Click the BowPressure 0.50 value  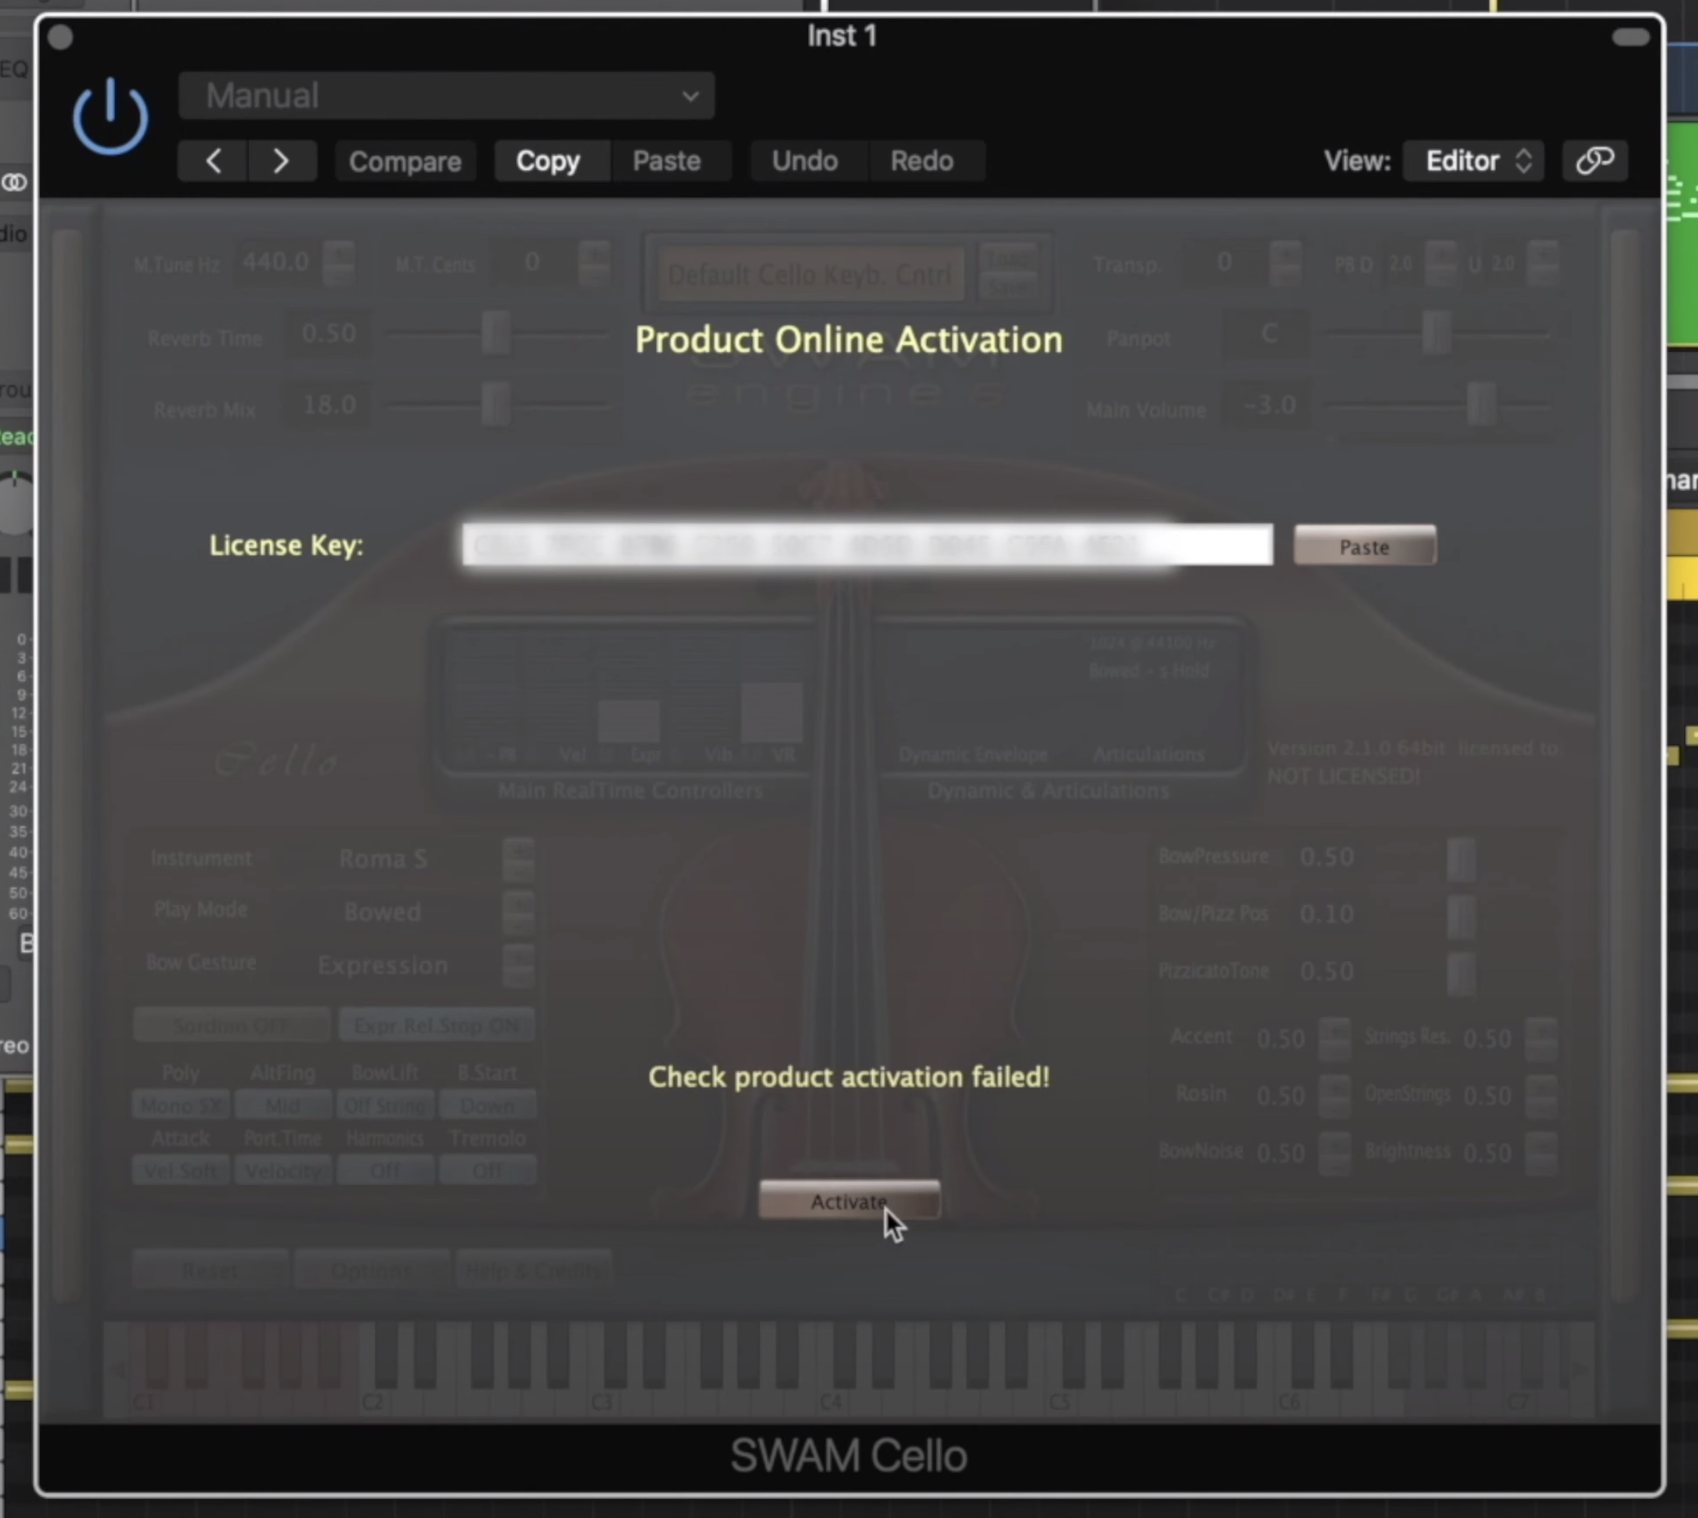(x=1327, y=857)
